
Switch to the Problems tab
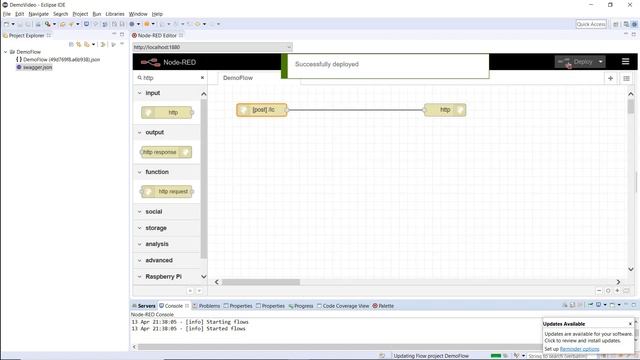[206, 306]
